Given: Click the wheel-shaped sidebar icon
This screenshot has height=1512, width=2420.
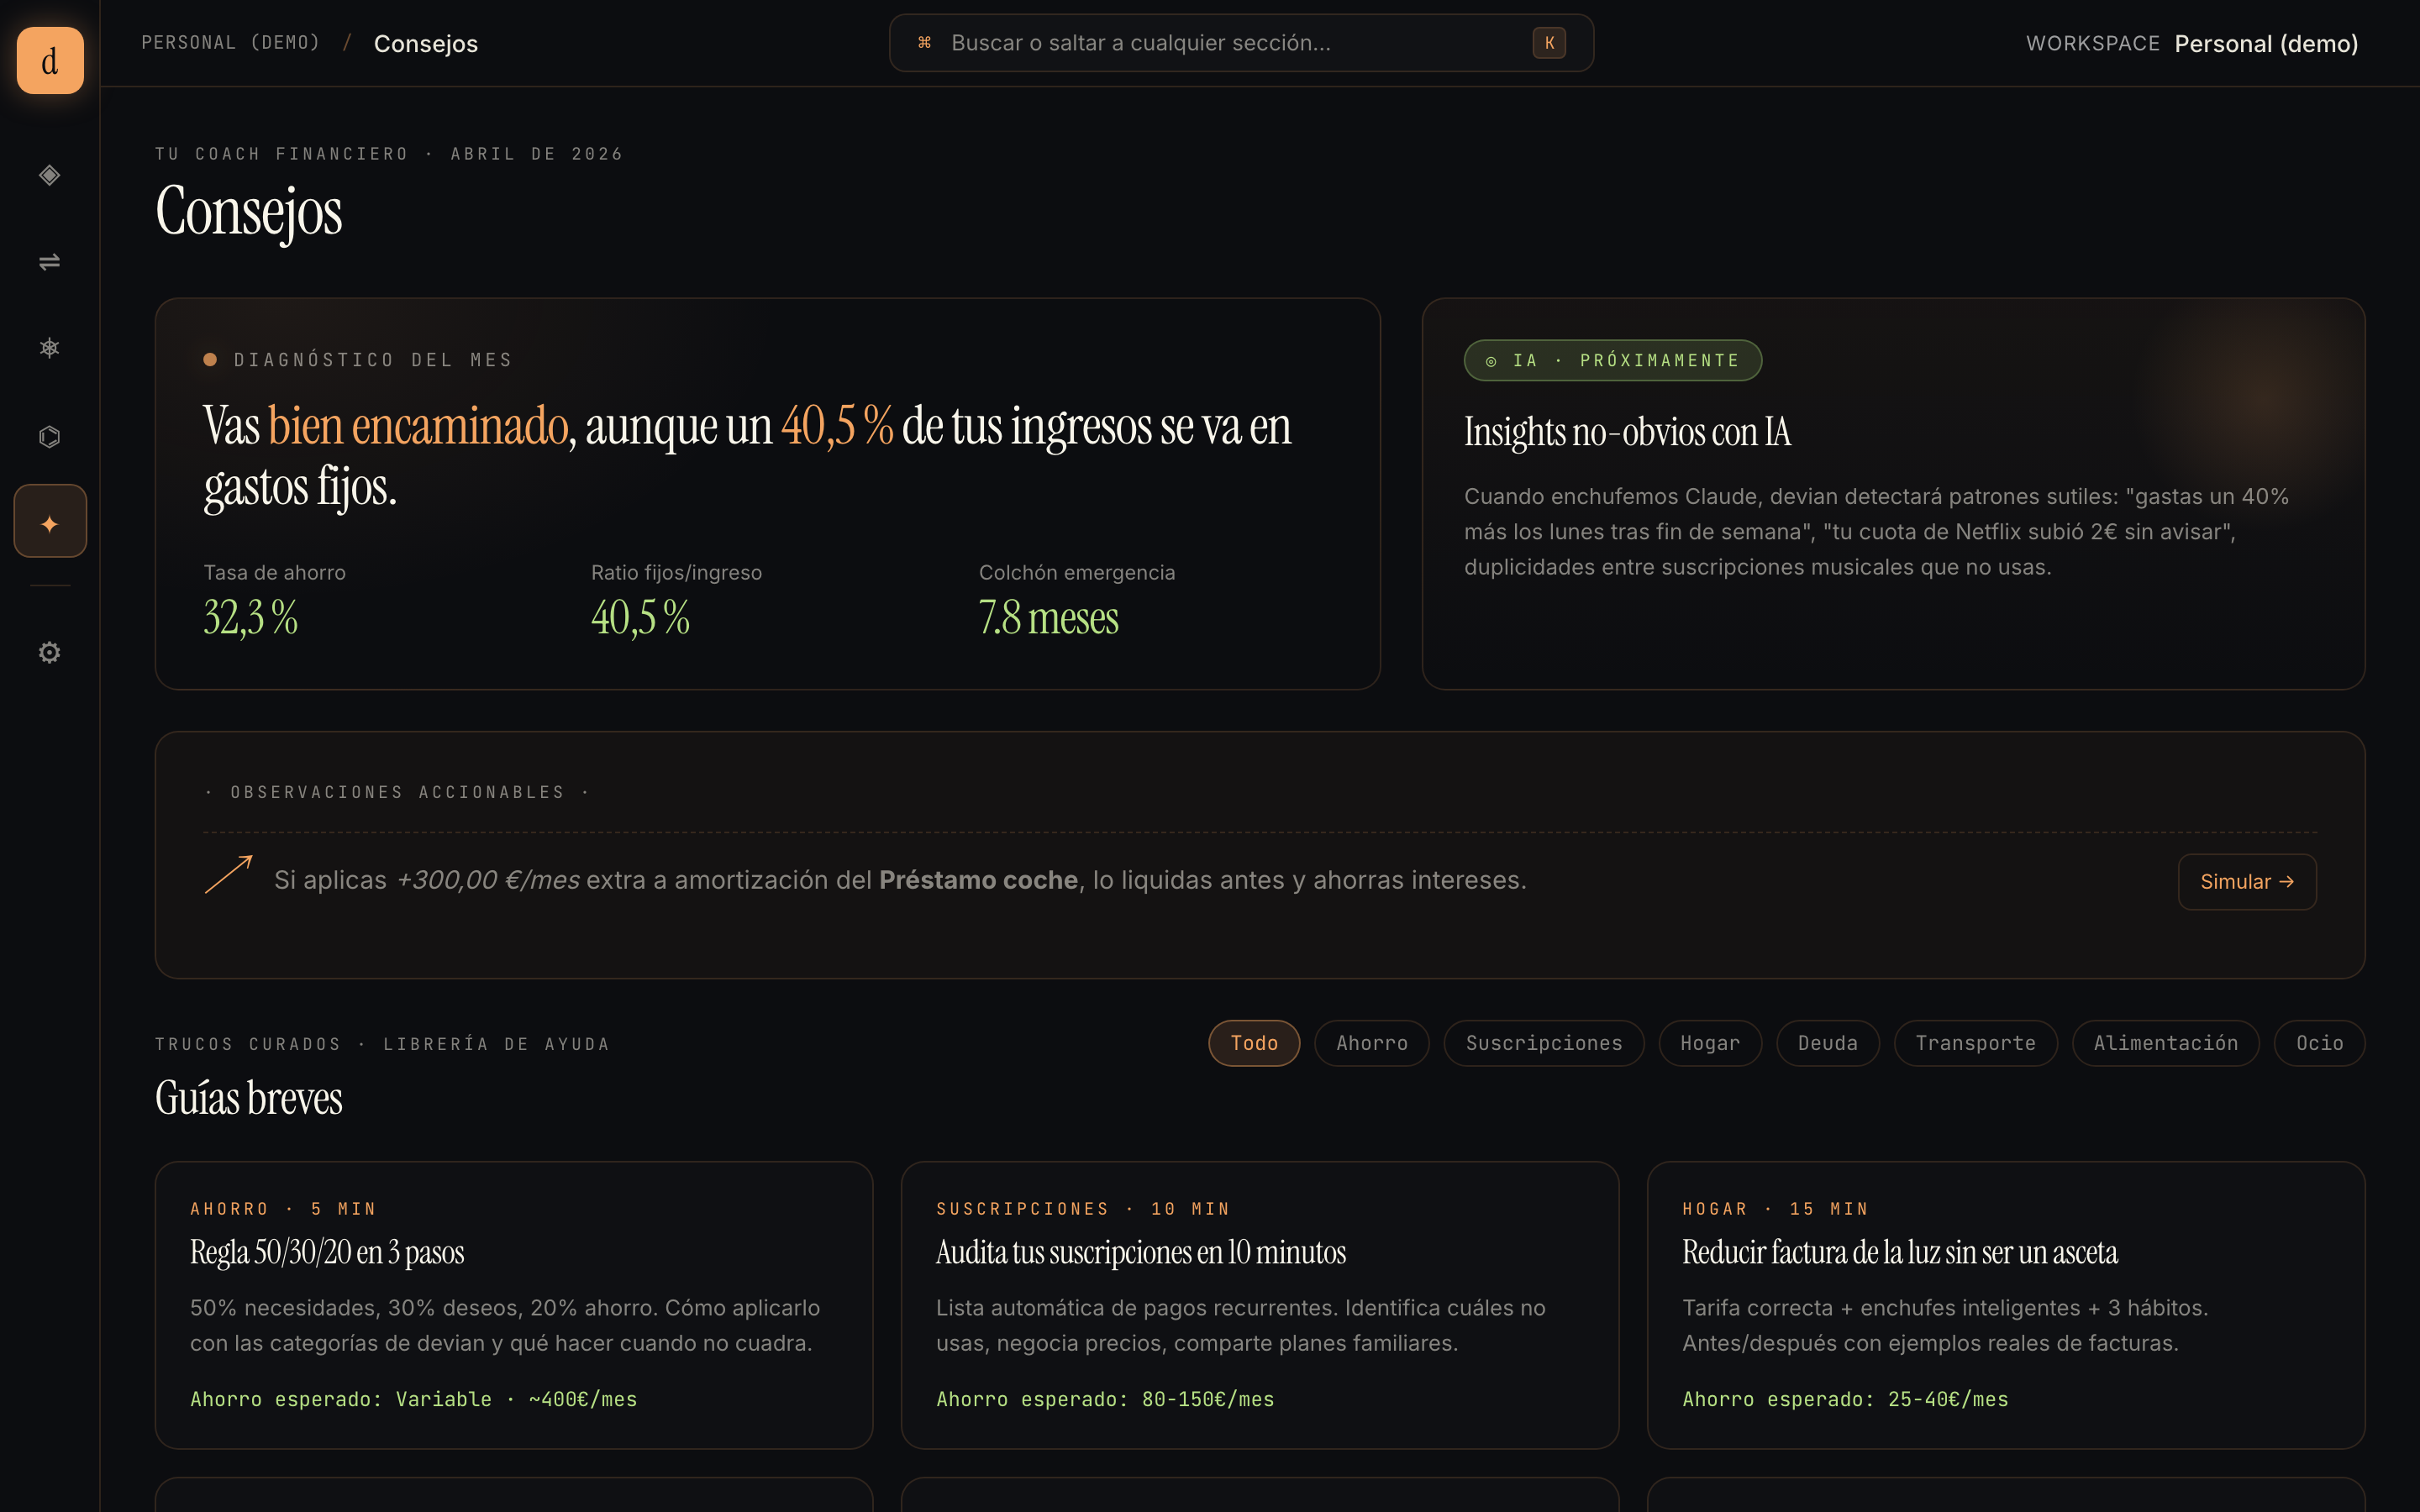Looking at the screenshot, I should (x=50, y=348).
